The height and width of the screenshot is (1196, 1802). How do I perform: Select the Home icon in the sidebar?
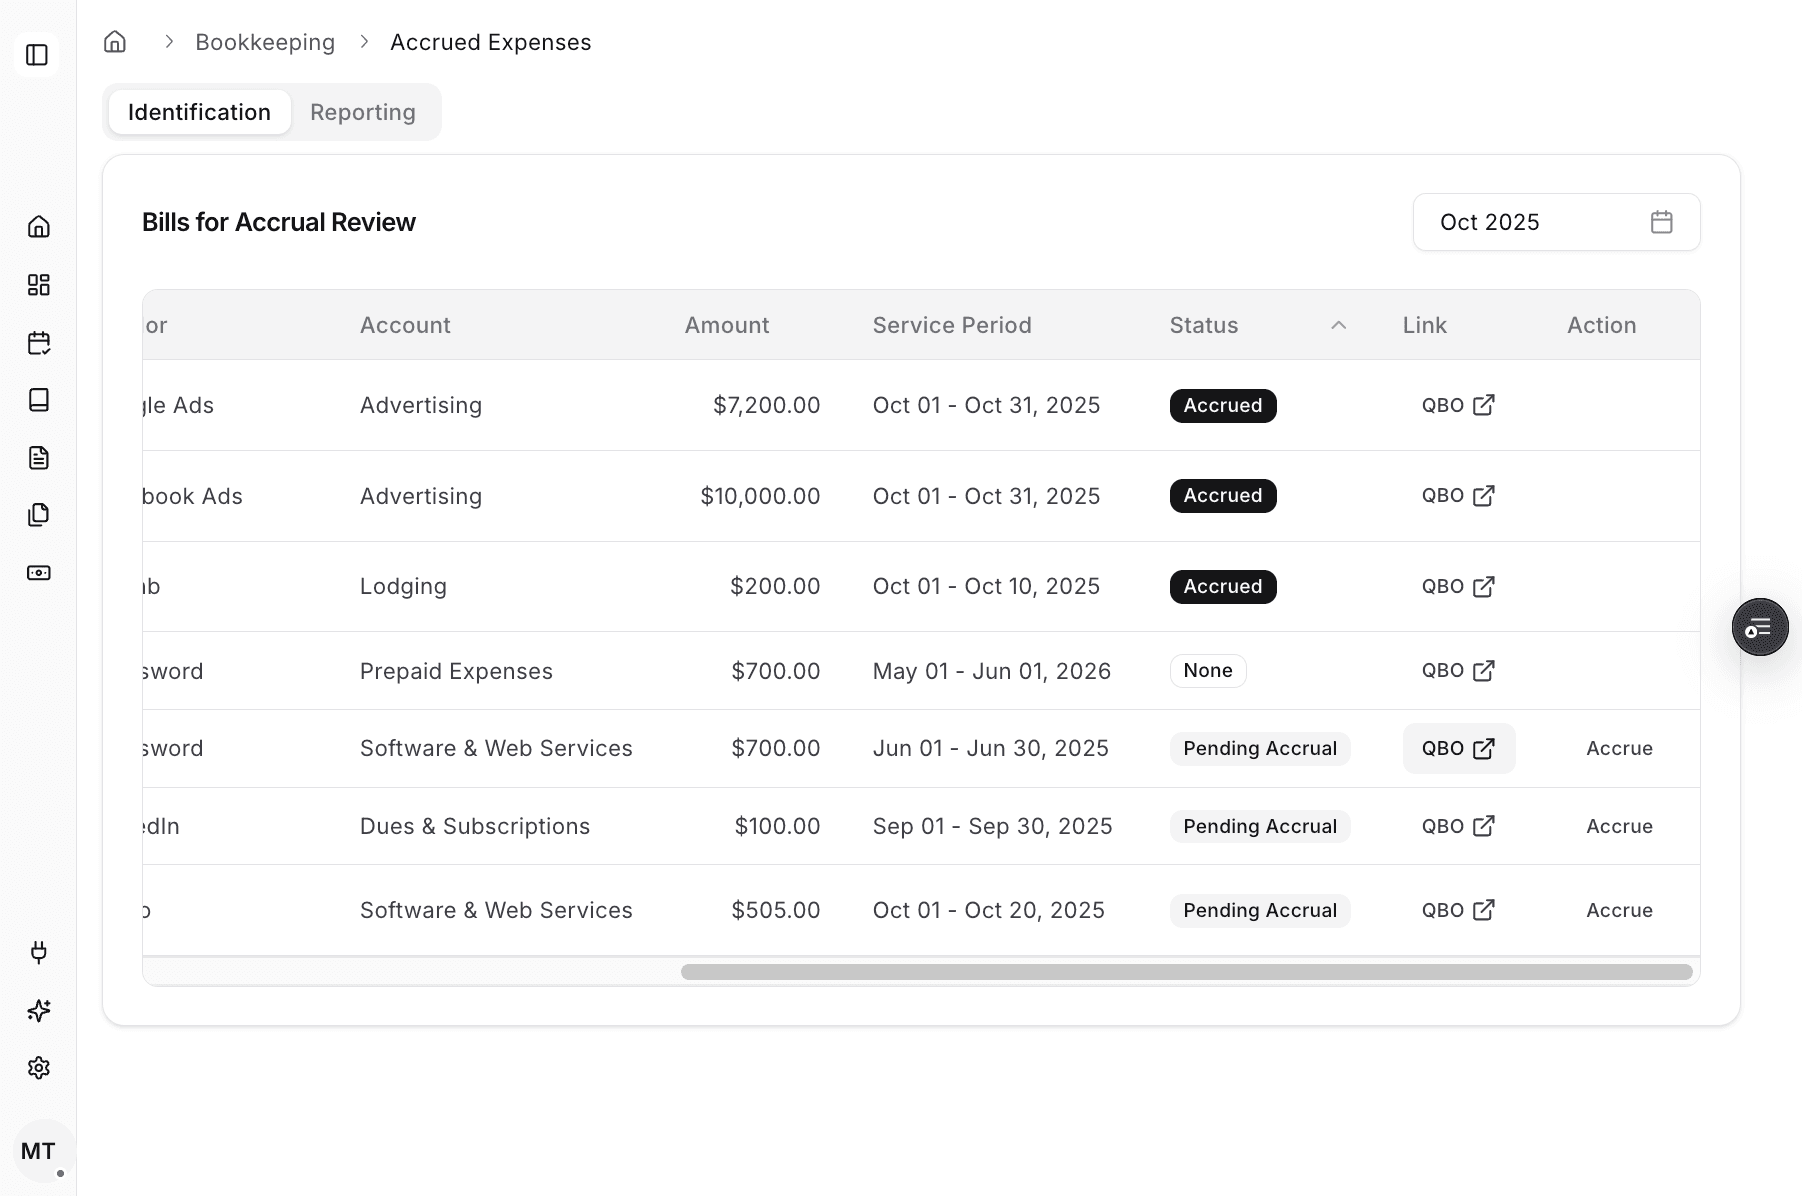(x=39, y=227)
